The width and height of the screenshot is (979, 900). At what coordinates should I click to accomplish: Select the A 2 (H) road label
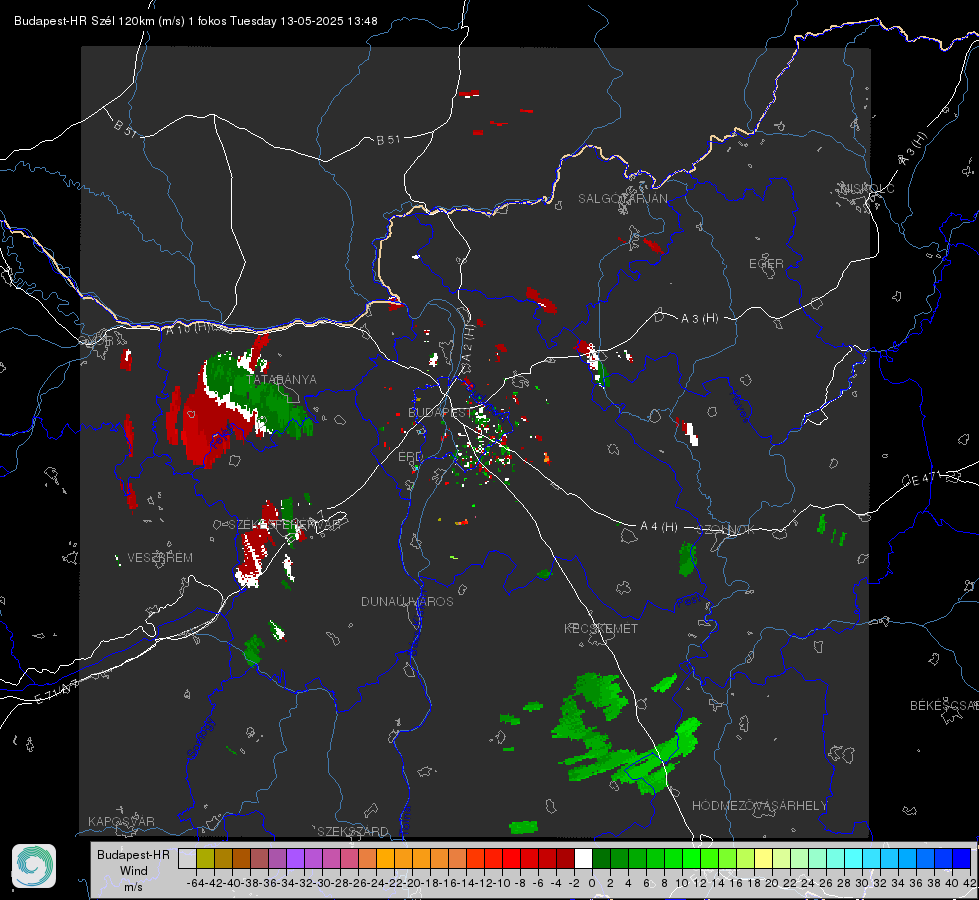[x=468, y=342]
